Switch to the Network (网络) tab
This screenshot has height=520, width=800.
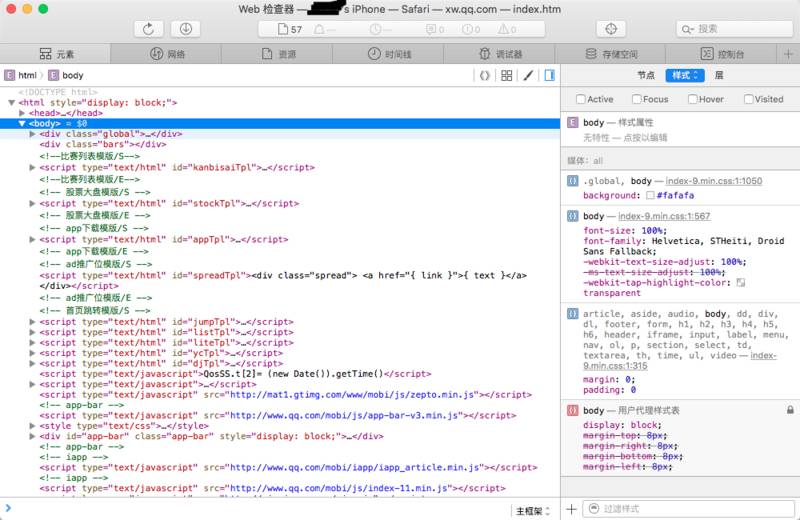(x=166, y=54)
